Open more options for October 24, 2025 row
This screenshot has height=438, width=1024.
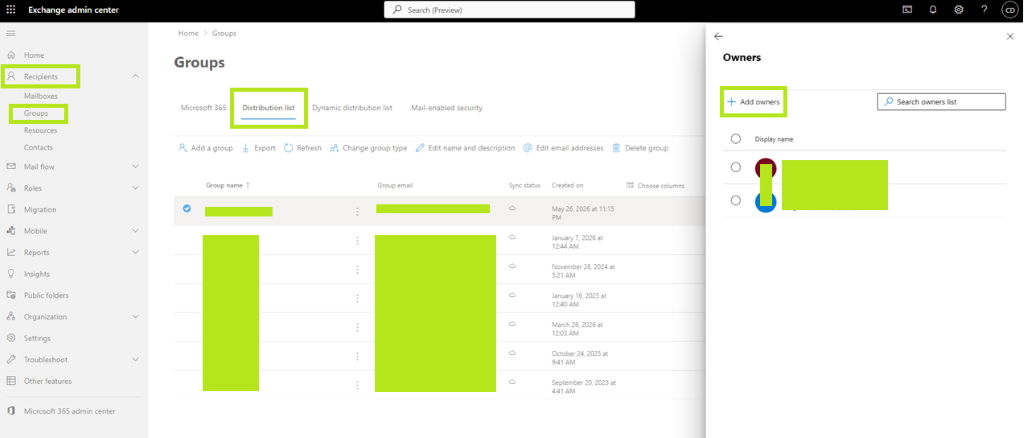(x=357, y=356)
